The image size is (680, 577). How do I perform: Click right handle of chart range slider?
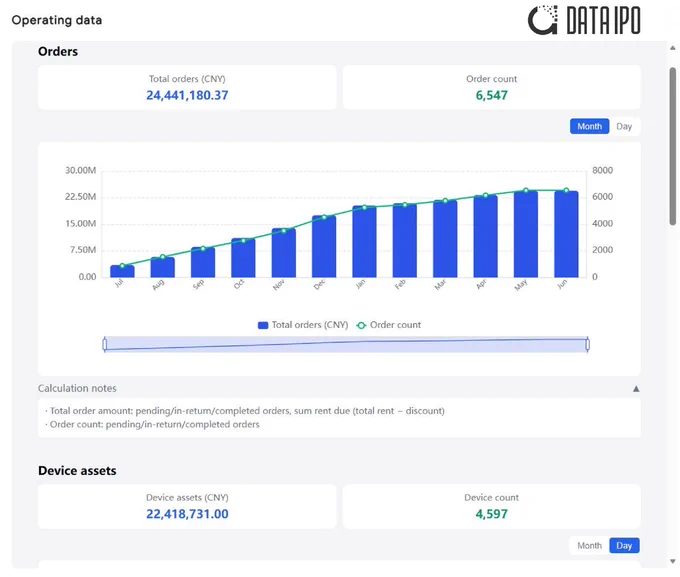coord(588,344)
